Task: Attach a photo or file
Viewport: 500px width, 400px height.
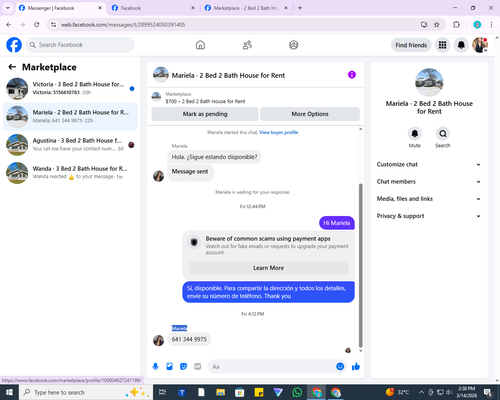Action: click(x=169, y=367)
